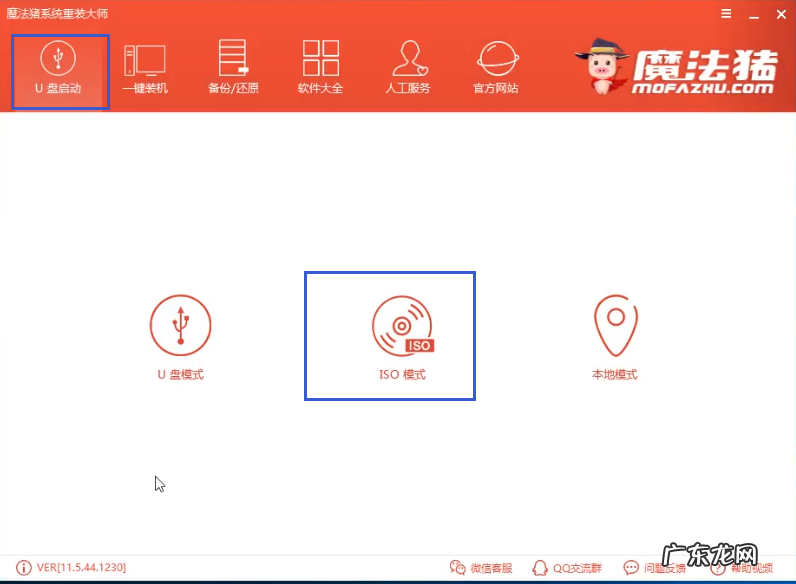Open the 软件大全 software collection
Screen dimensions: 796x584
(320, 68)
